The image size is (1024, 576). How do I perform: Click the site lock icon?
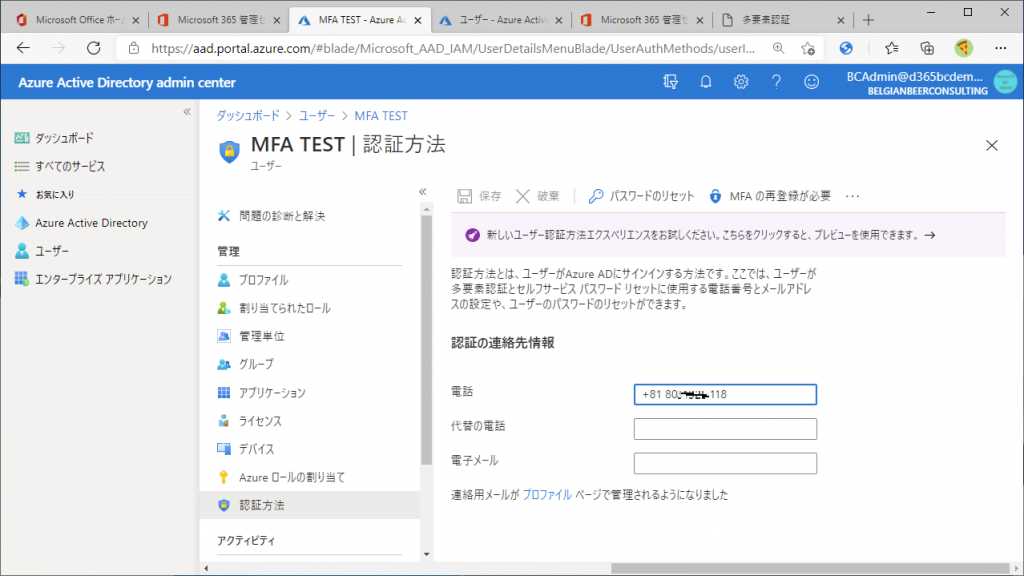point(134,48)
